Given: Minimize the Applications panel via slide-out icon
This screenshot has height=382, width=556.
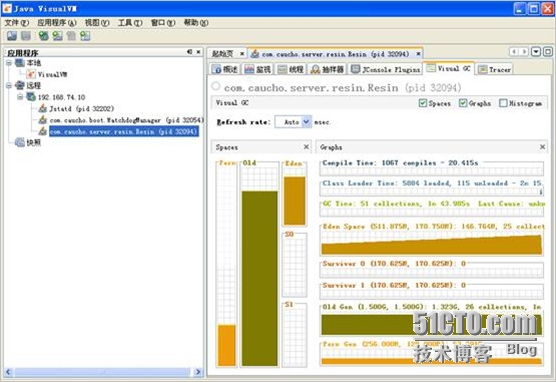Looking at the screenshot, I should pos(190,52).
